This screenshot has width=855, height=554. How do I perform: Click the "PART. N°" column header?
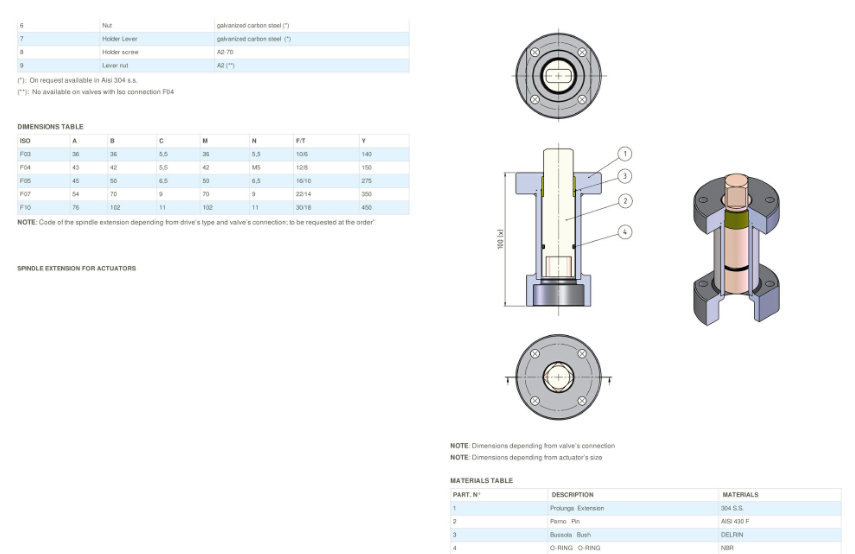click(467, 495)
